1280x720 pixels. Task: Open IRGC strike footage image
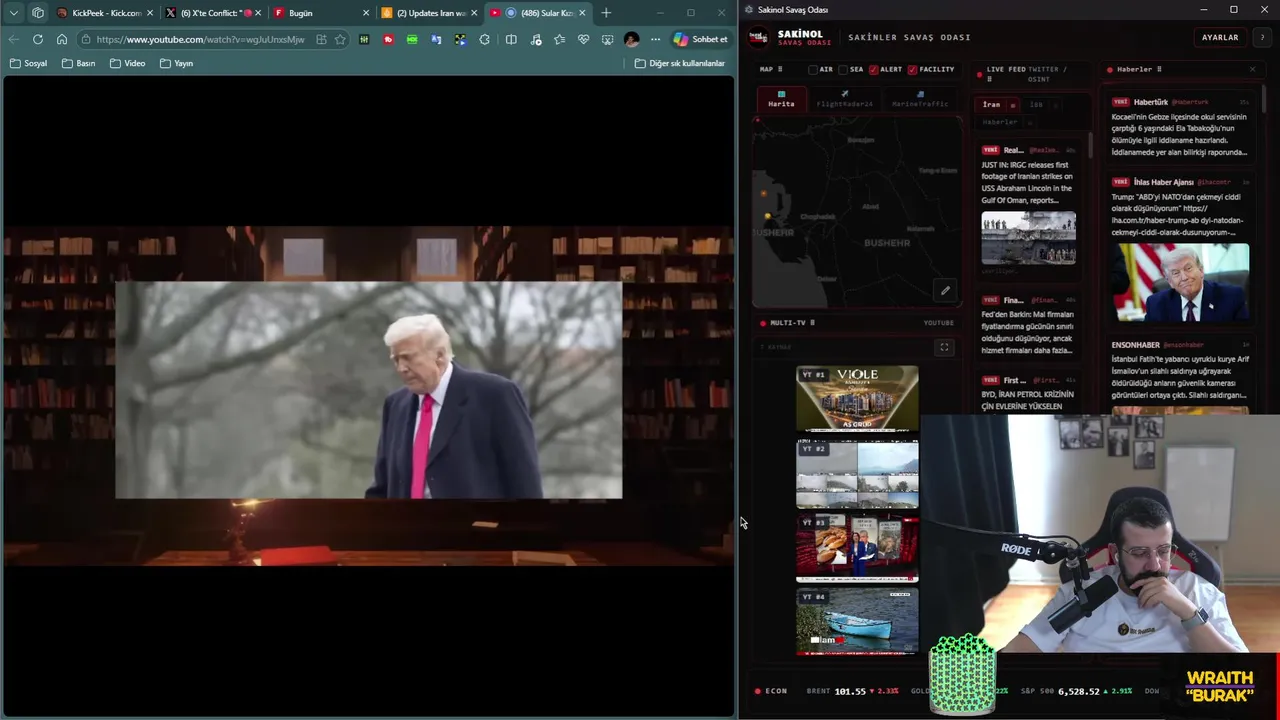click(x=1028, y=237)
